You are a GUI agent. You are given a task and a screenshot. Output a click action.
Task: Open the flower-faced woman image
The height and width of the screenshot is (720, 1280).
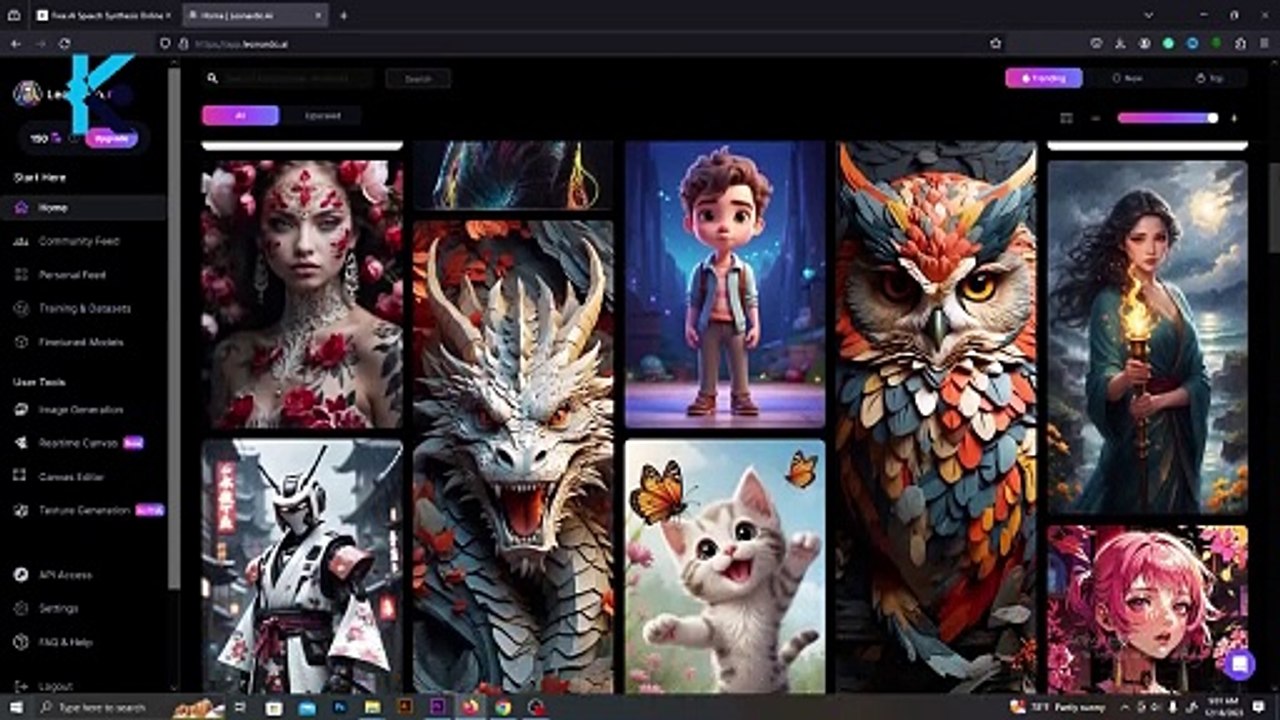click(302, 294)
